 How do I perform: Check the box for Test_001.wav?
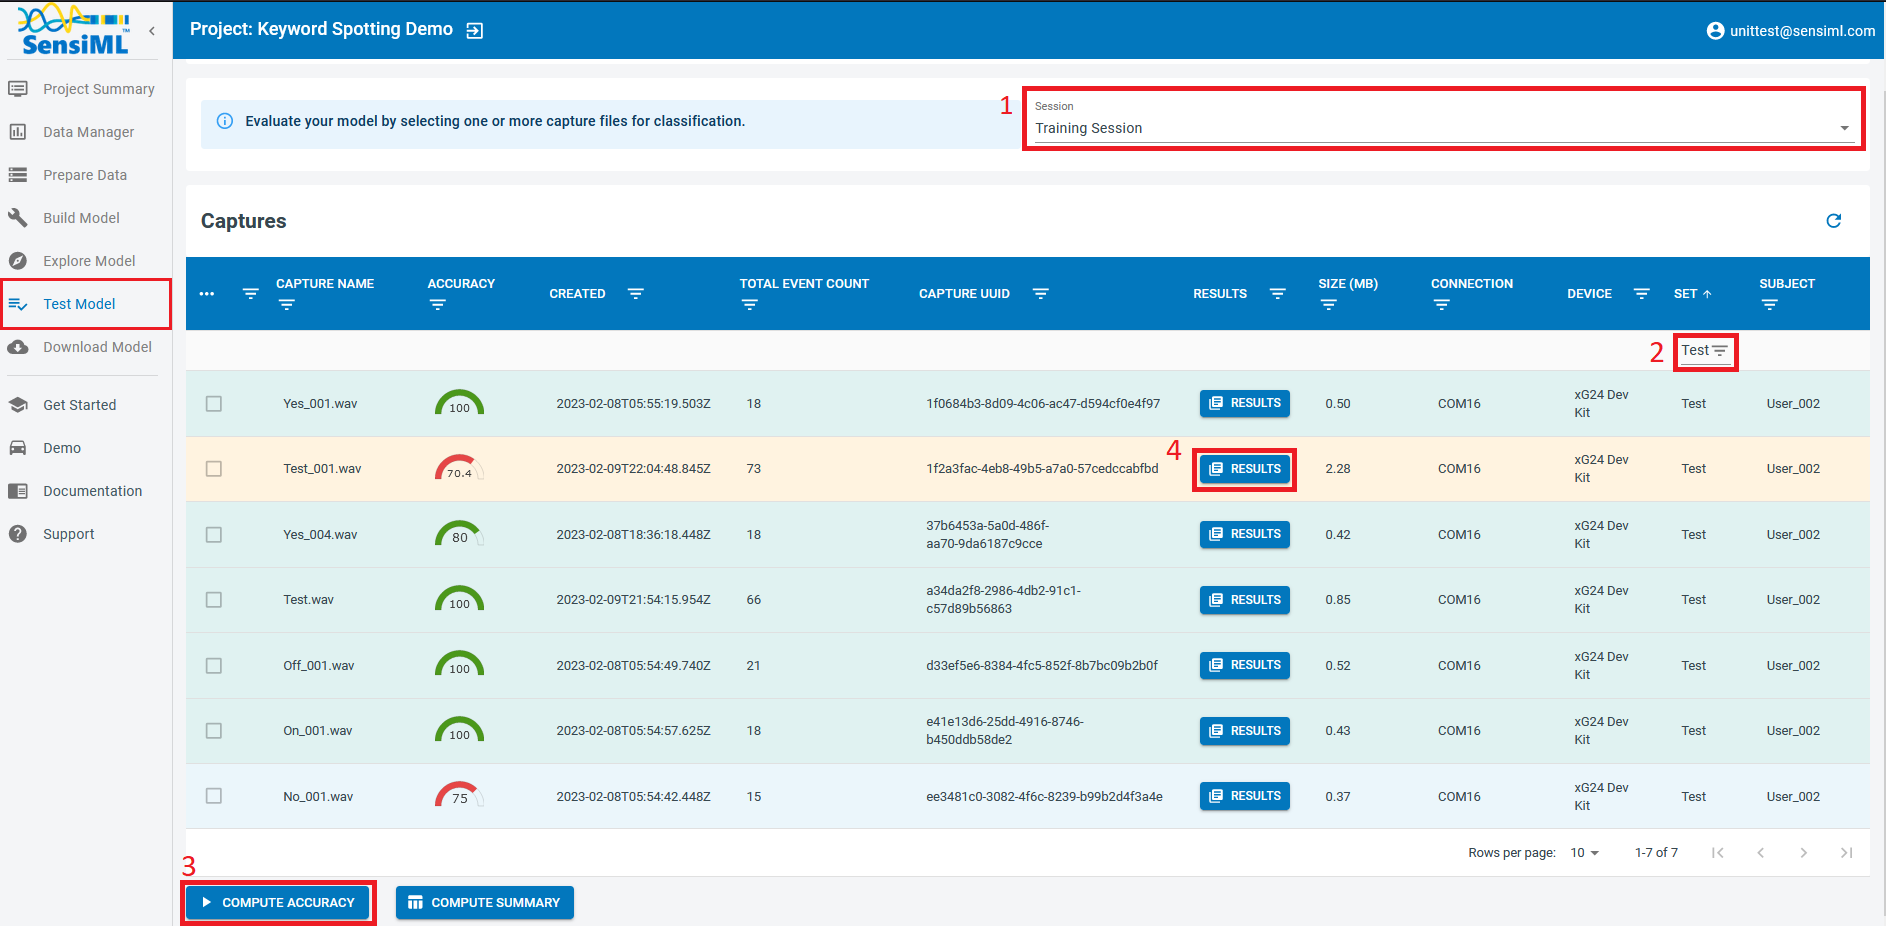214,469
